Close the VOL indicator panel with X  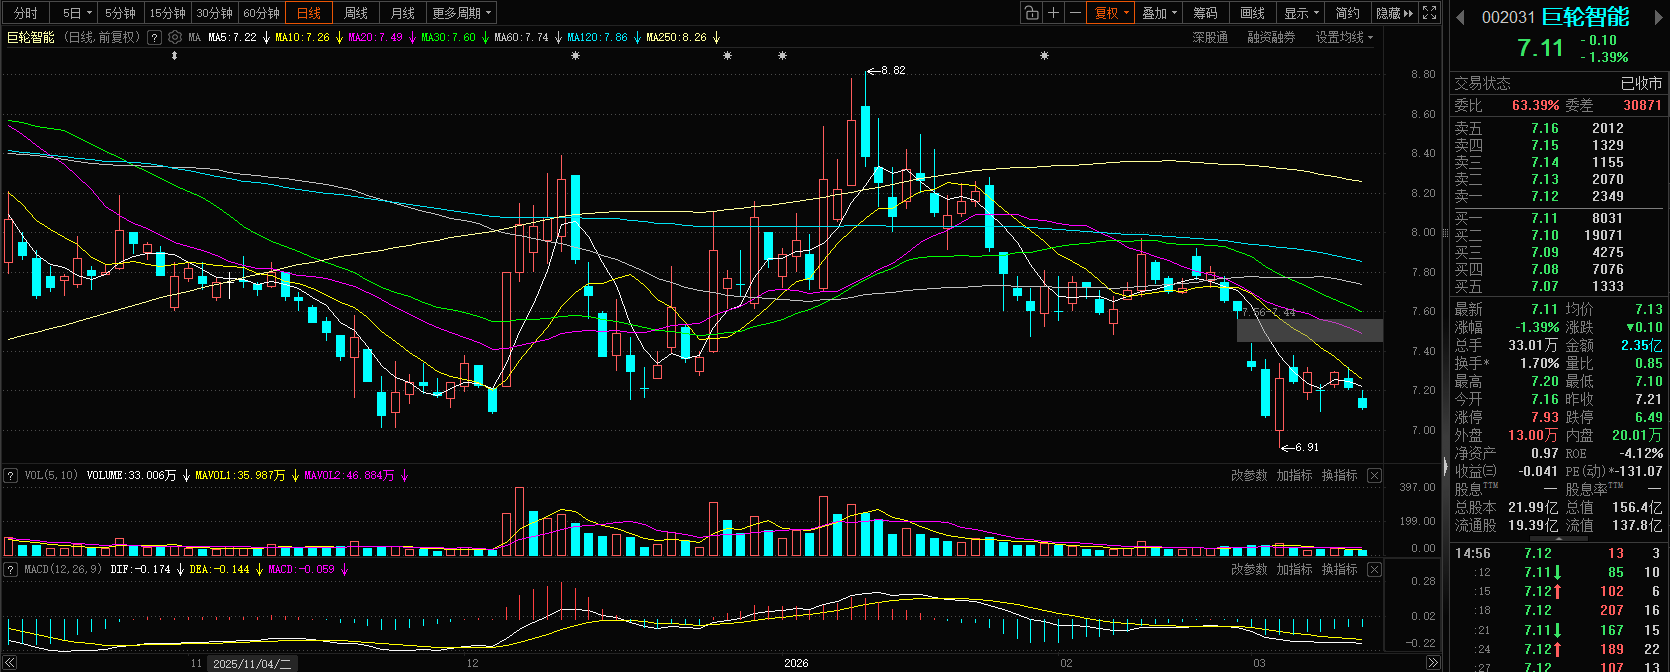click(1374, 475)
